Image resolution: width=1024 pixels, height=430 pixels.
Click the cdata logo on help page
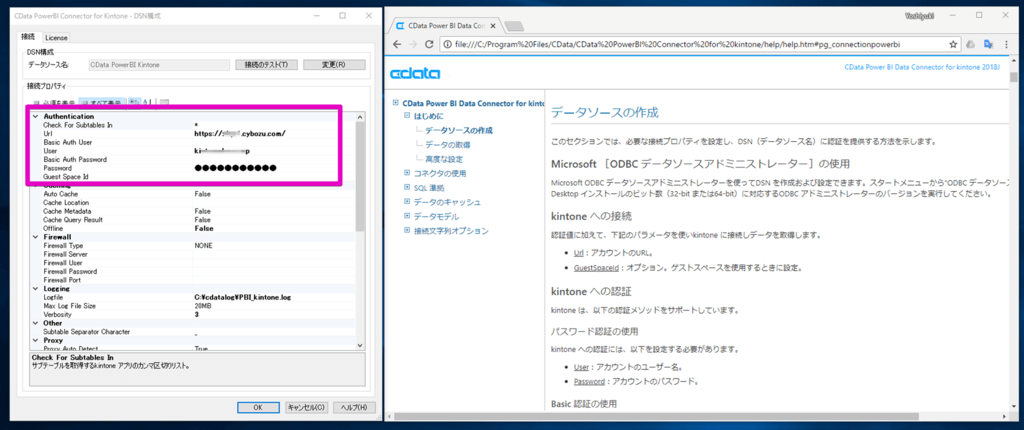pos(415,73)
